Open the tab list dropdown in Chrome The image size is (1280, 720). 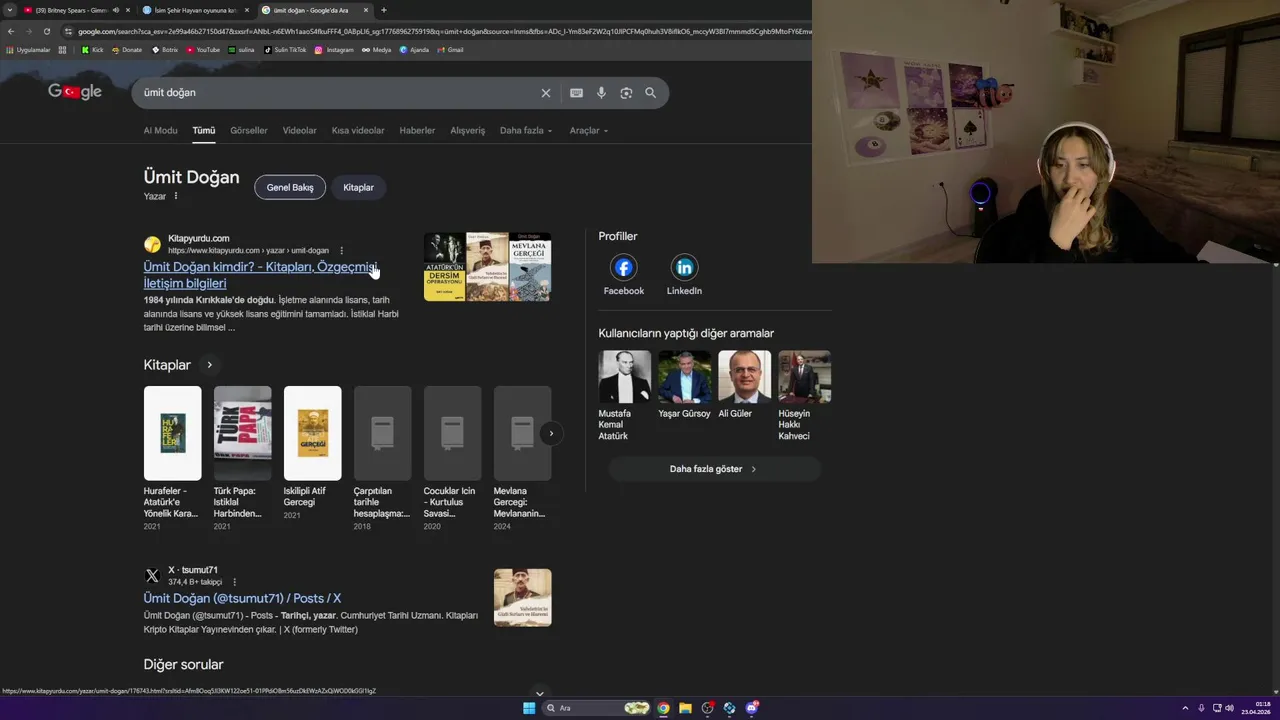click(x=10, y=10)
